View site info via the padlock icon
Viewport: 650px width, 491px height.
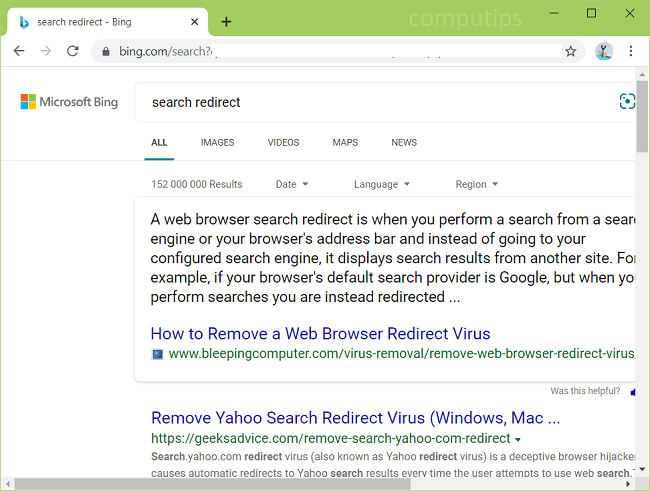coord(106,51)
